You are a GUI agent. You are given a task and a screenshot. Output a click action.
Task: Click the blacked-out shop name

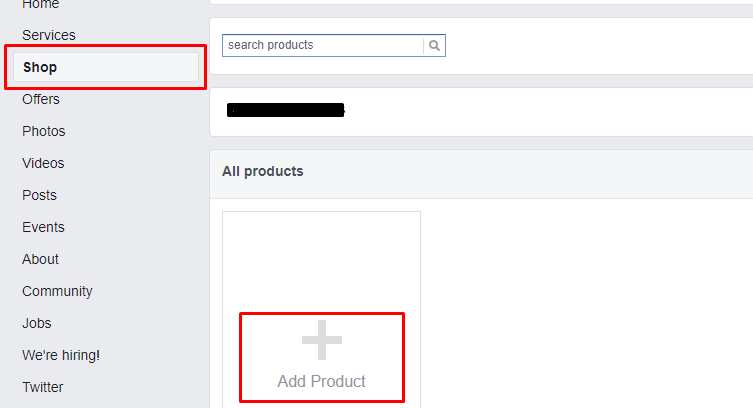pyautogui.click(x=286, y=110)
